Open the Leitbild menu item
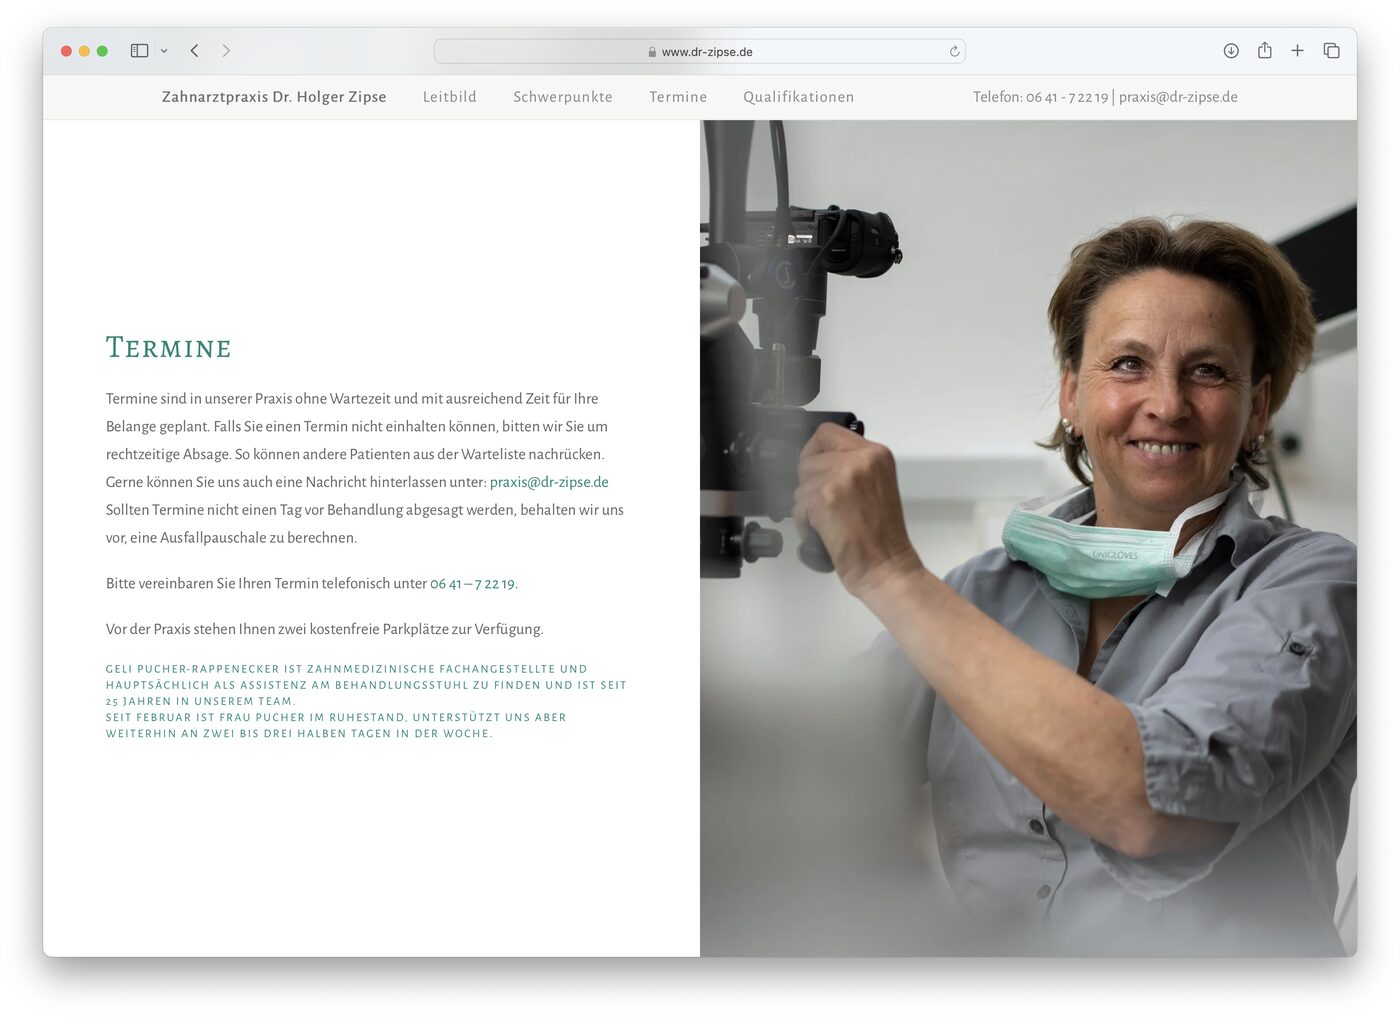Viewport: 1400px width, 1017px height. tap(450, 97)
